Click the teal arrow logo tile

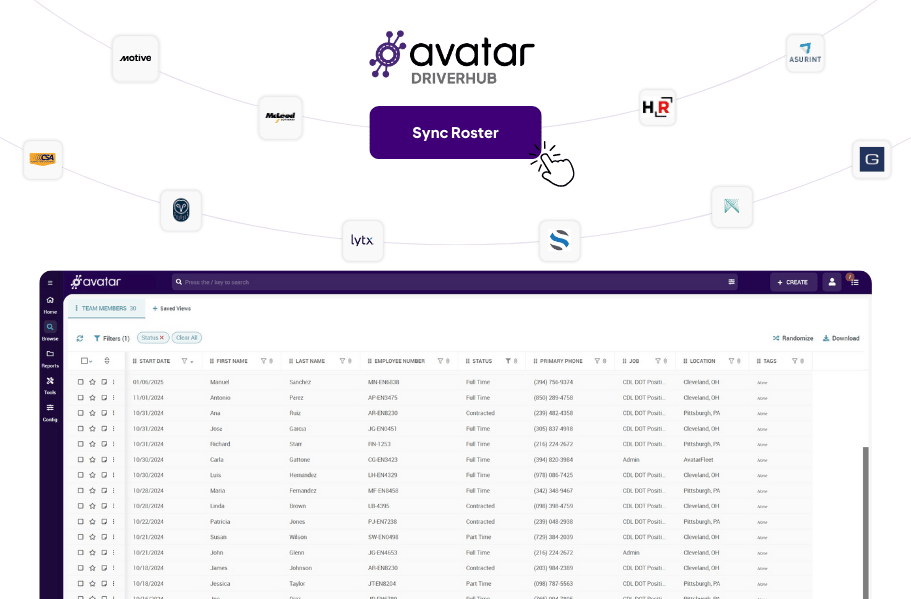(x=731, y=206)
